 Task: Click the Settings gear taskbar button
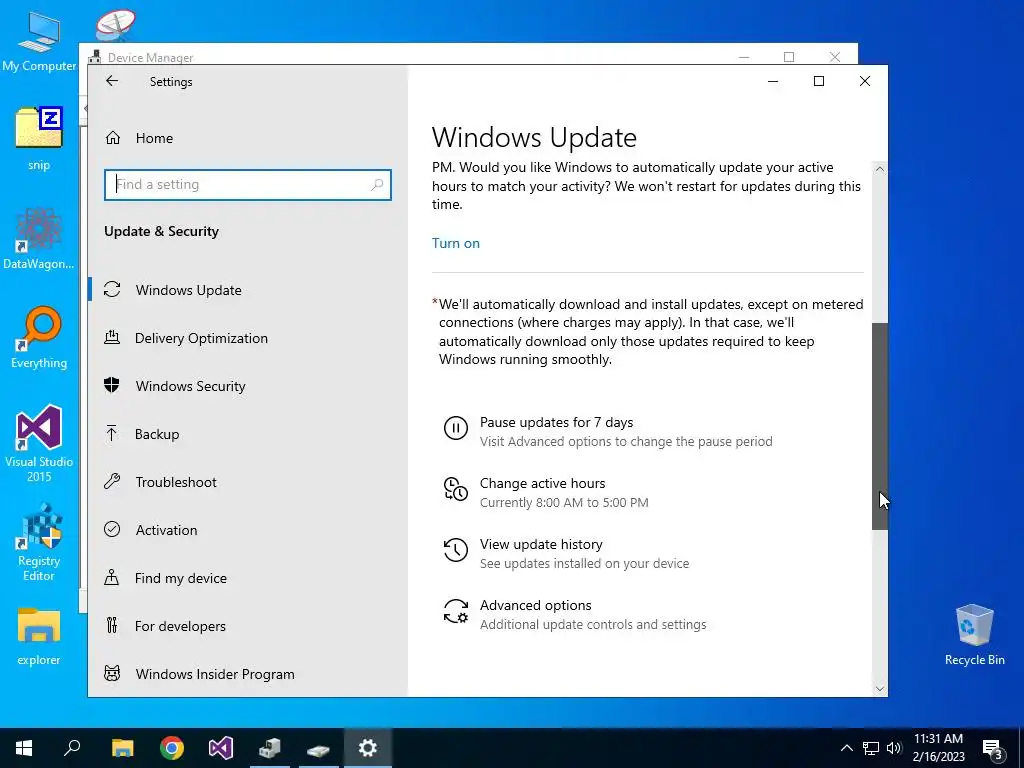(368, 748)
